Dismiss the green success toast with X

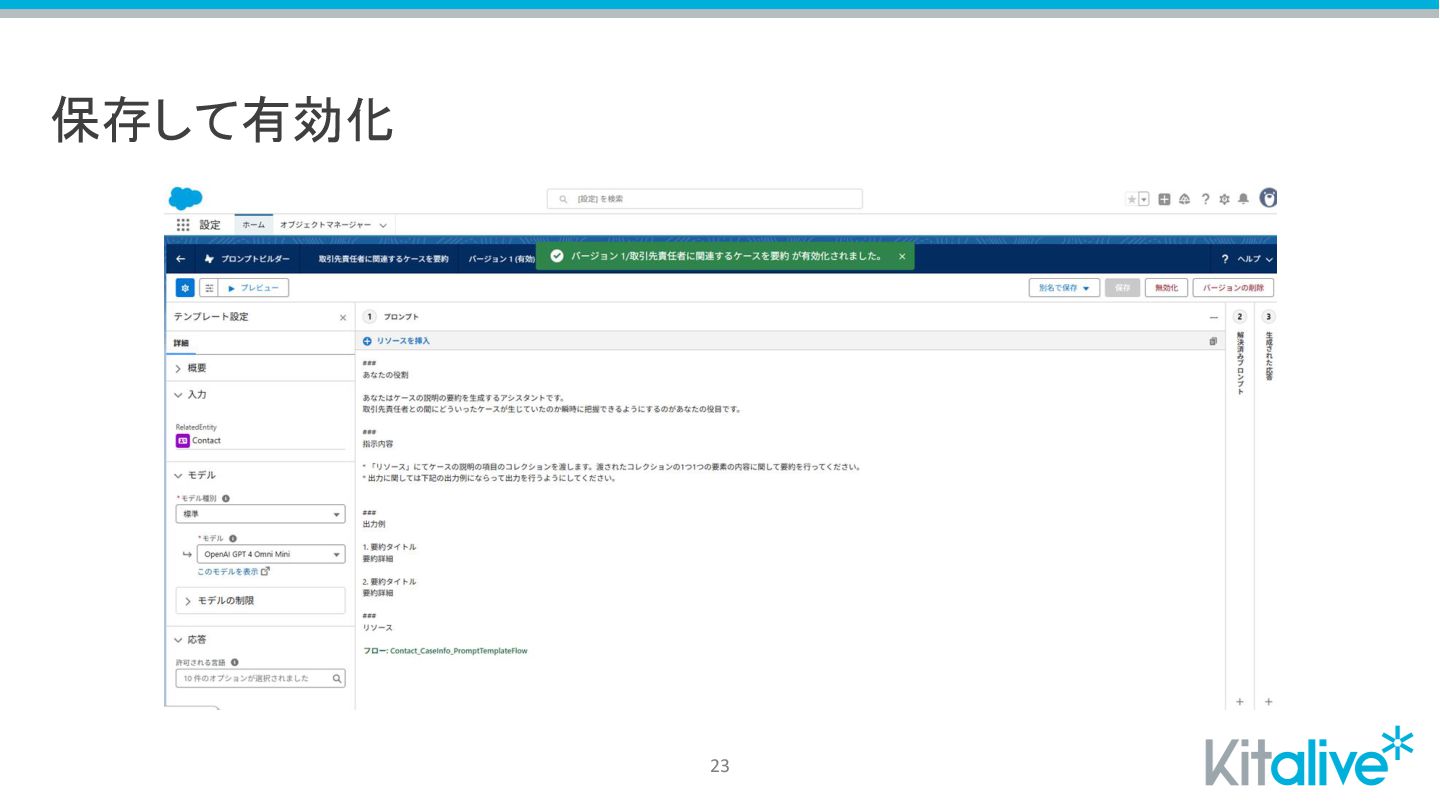(901, 256)
